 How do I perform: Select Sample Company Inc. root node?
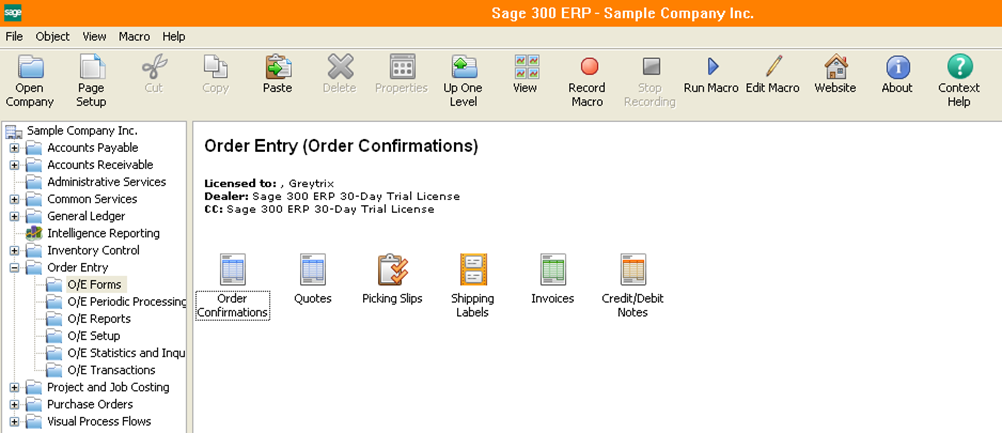tap(82, 130)
